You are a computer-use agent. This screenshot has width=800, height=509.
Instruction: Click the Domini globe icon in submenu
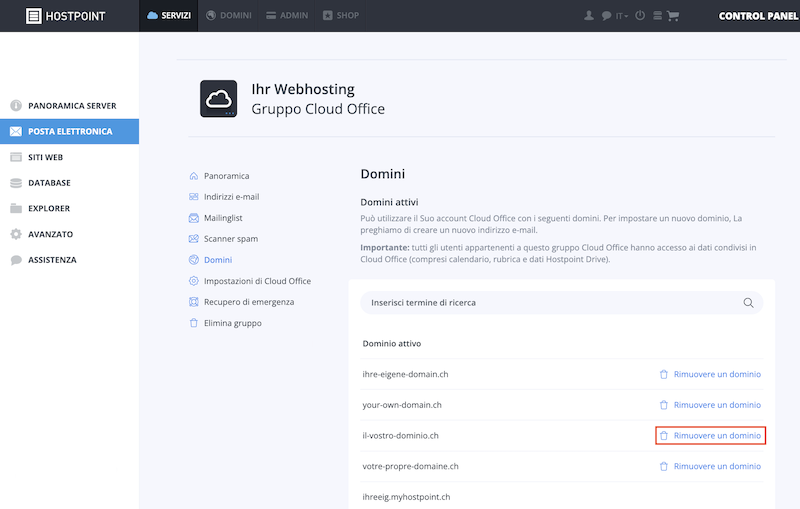tap(193, 260)
